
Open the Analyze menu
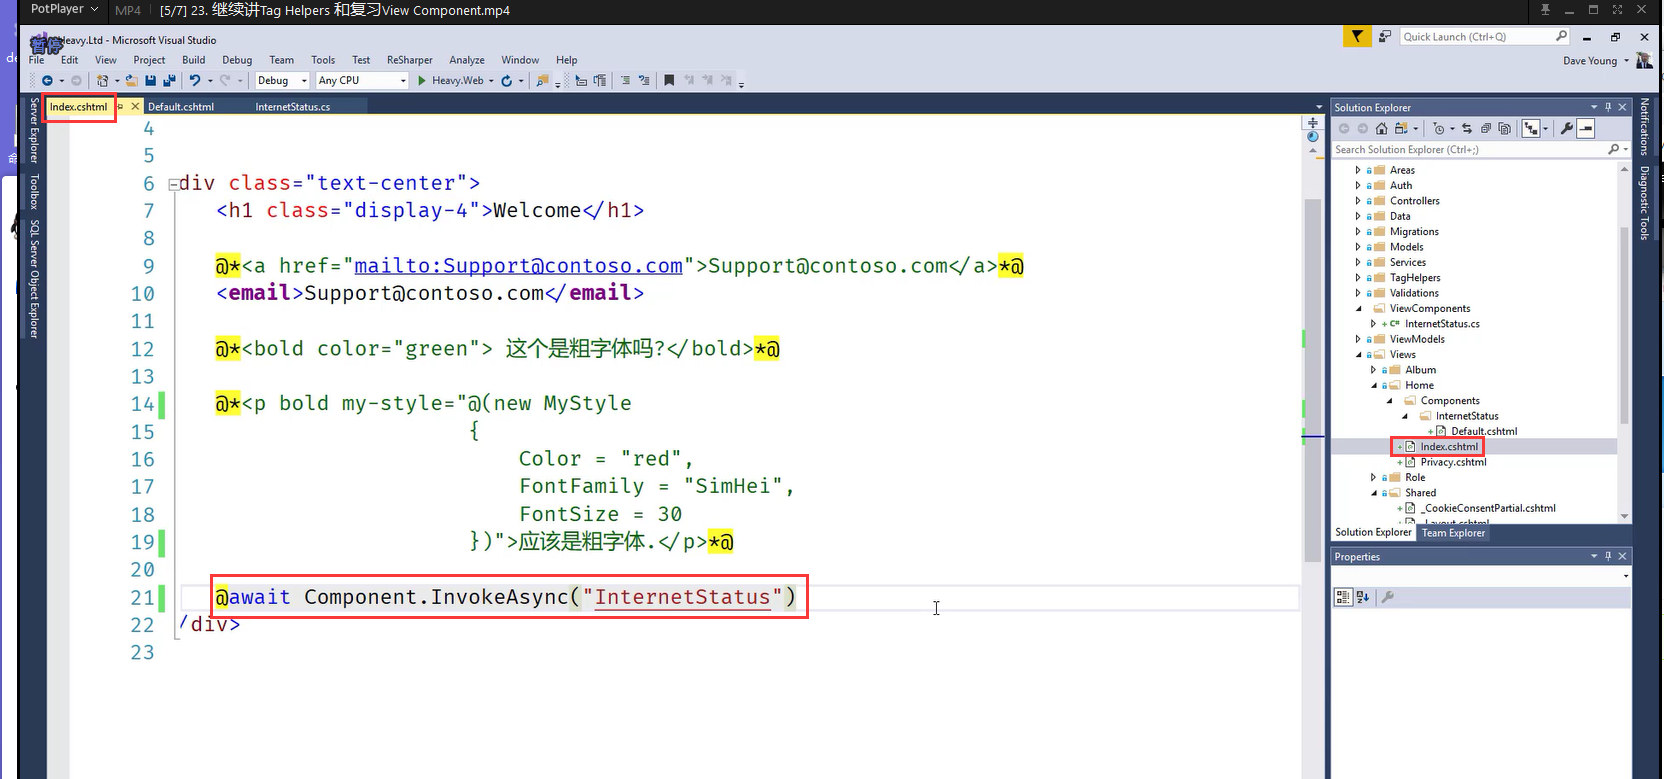[466, 60]
